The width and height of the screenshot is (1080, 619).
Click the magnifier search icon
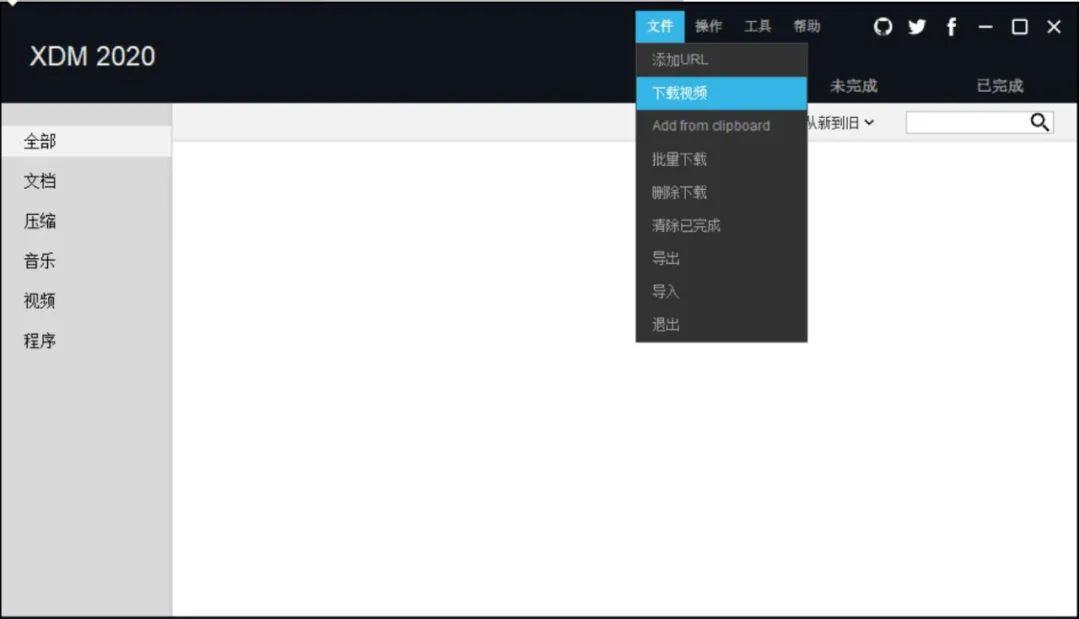1039,123
